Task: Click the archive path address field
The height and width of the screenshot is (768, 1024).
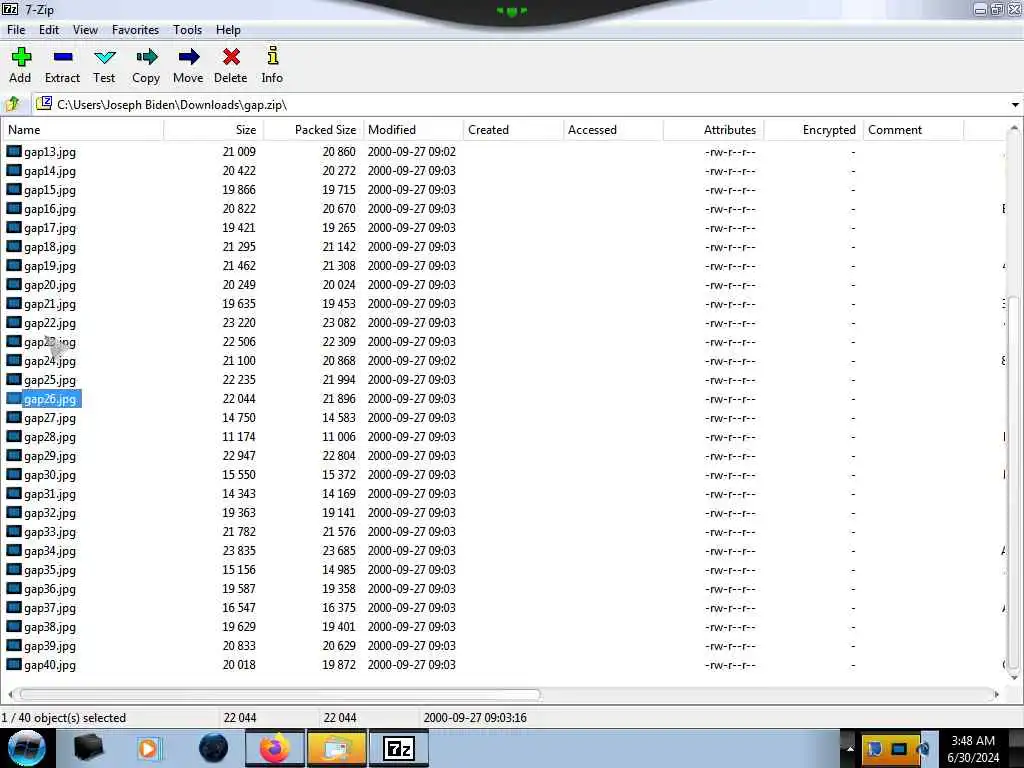Action: pos(520,104)
